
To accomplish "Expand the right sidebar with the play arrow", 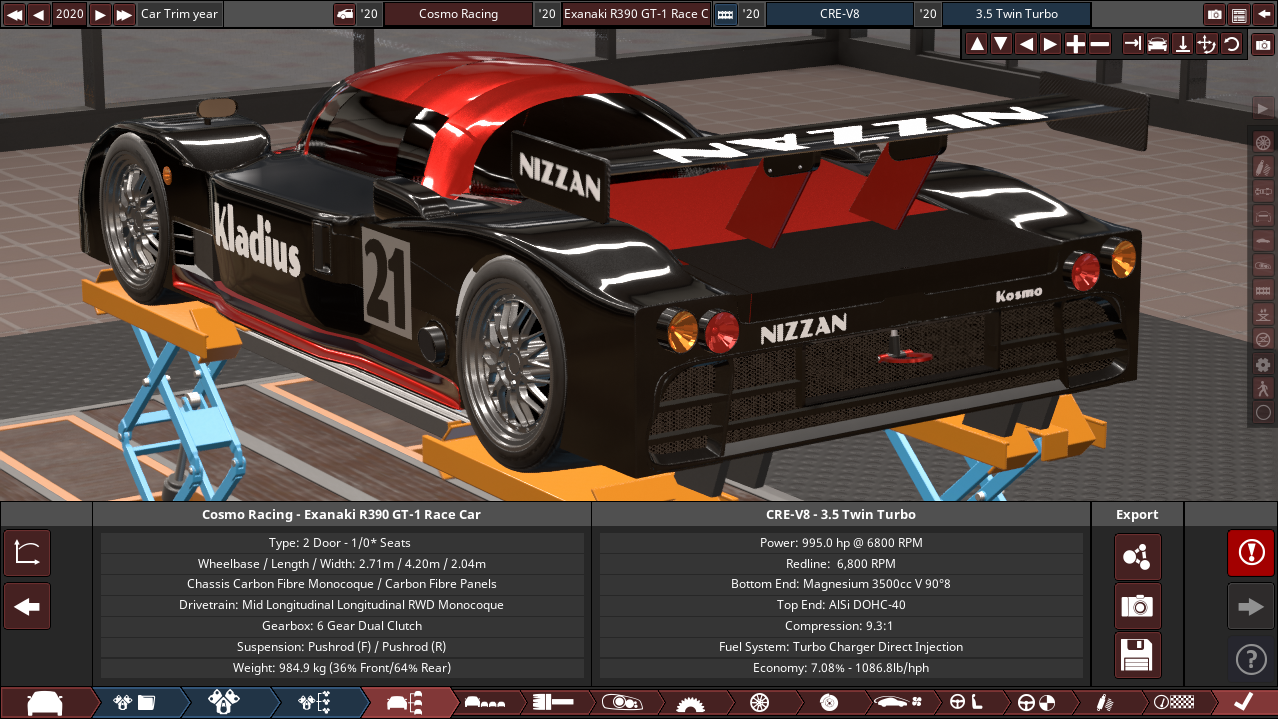I will point(1263,108).
